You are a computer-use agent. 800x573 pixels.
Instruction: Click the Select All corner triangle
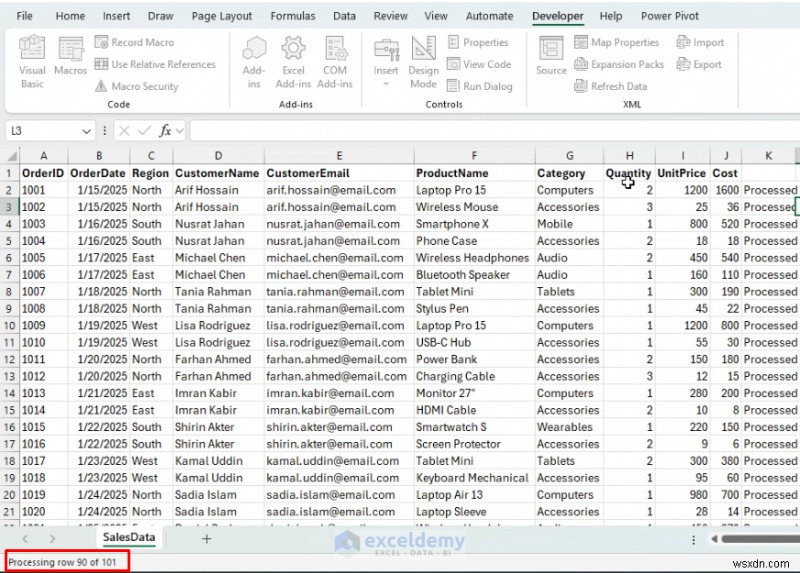pyautogui.click(x=11, y=156)
